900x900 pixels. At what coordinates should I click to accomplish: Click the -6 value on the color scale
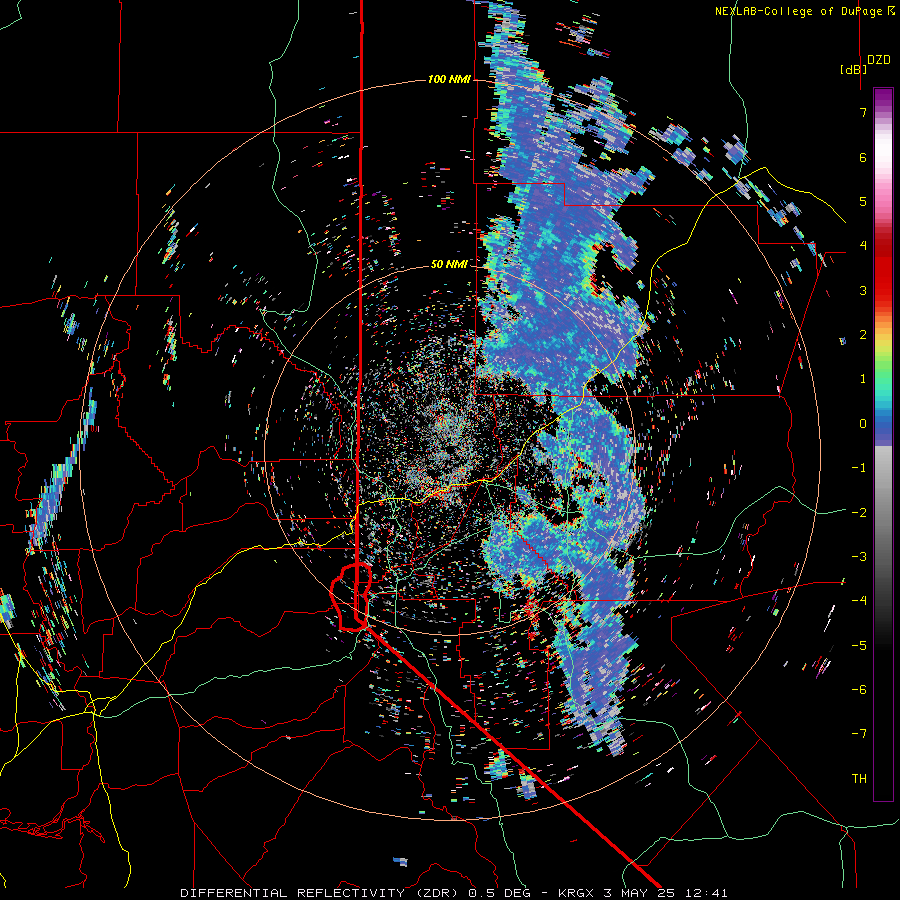click(859, 689)
